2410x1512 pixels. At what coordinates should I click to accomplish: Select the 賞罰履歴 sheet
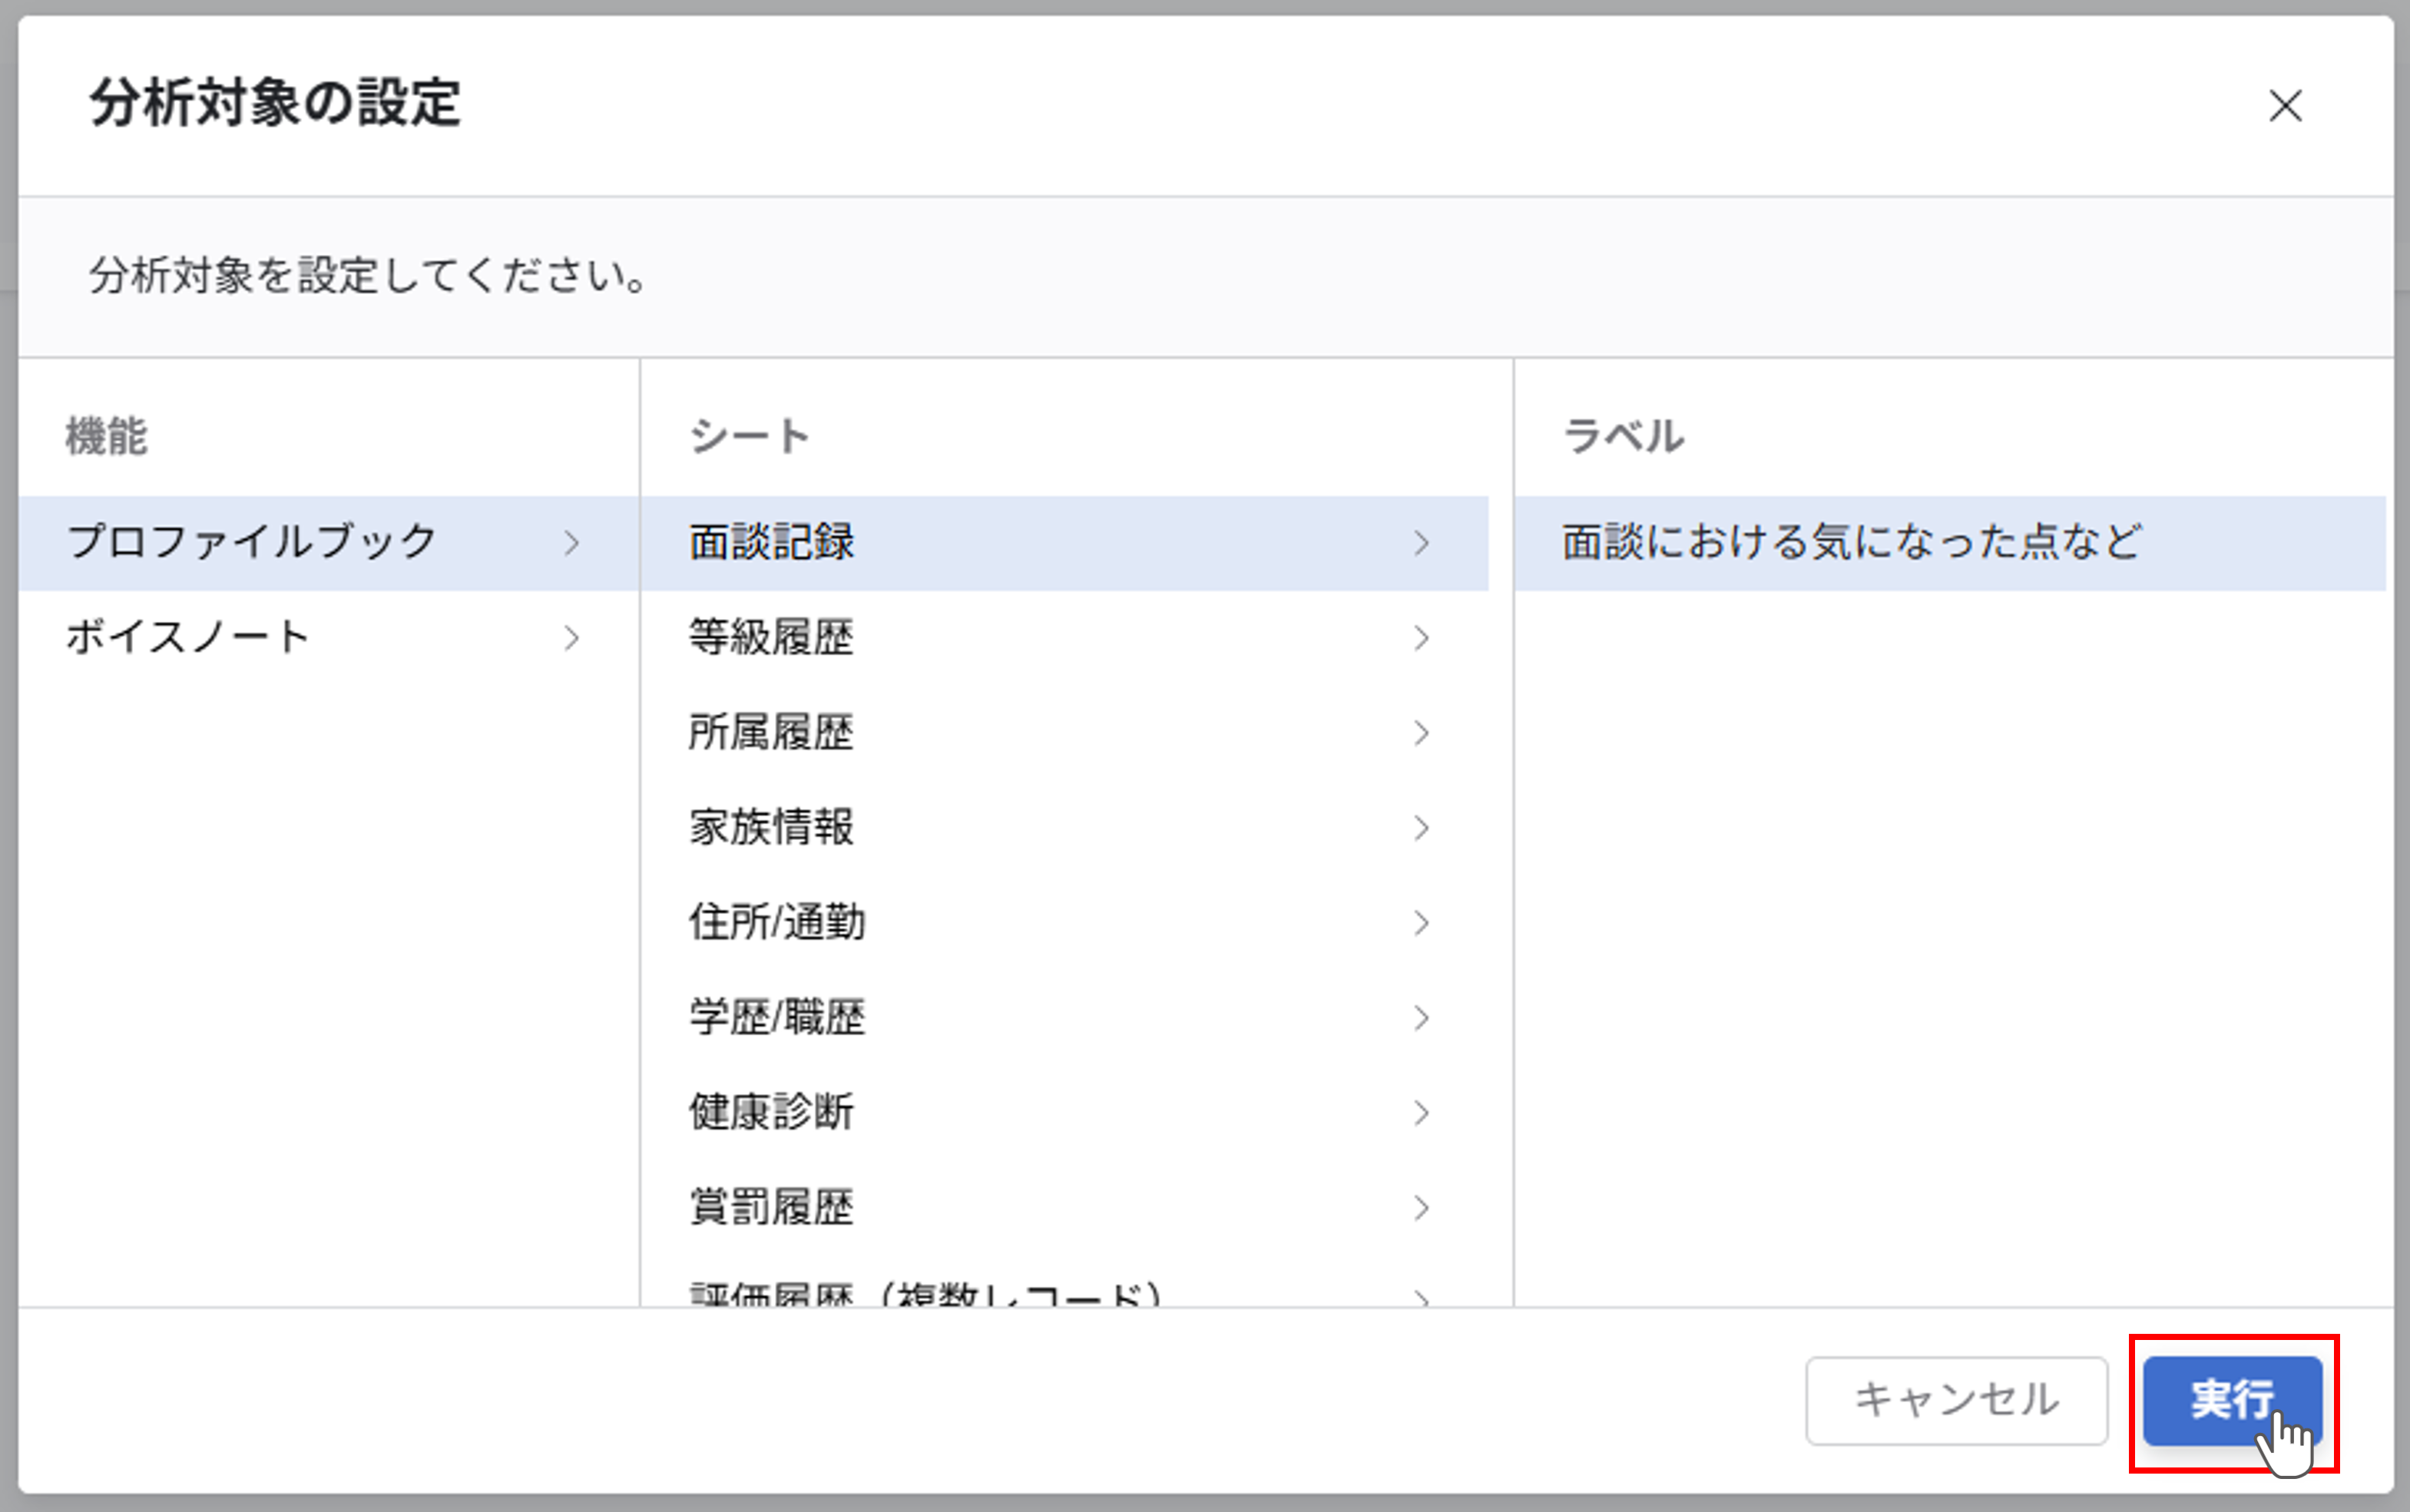tap(770, 1207)
